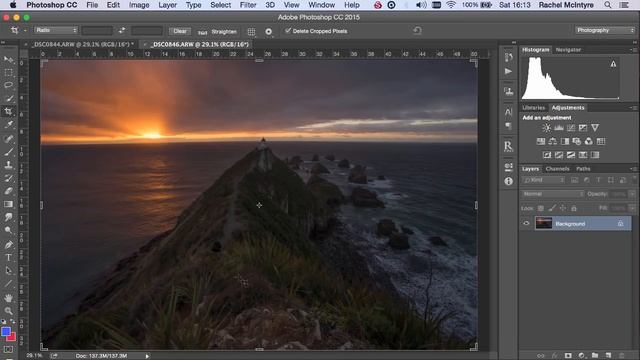Screen dimensions: 640x360
Task: Swap crop width and height values
Action: click(122, 31)
